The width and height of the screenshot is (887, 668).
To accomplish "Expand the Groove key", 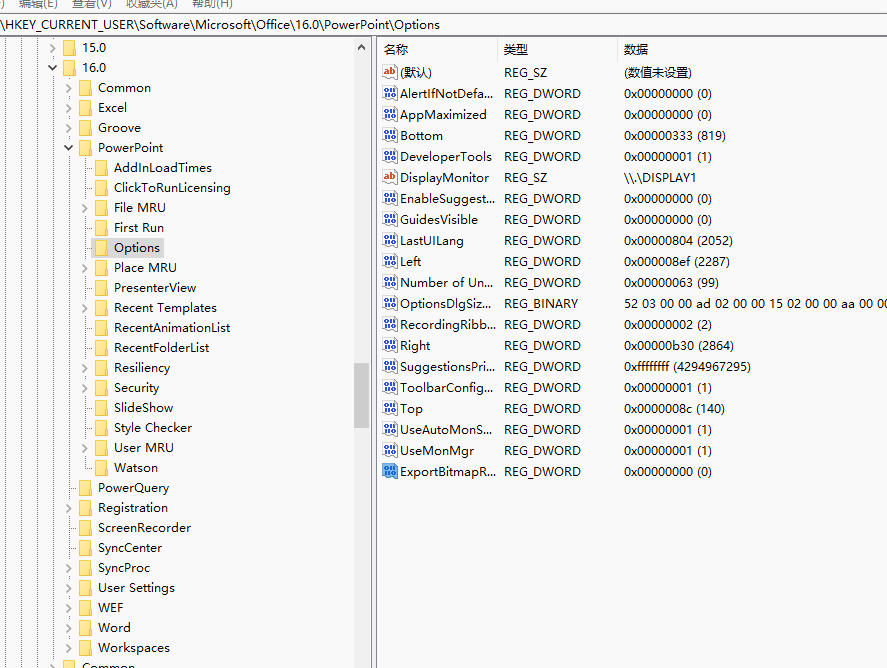I will coord(68,128).
